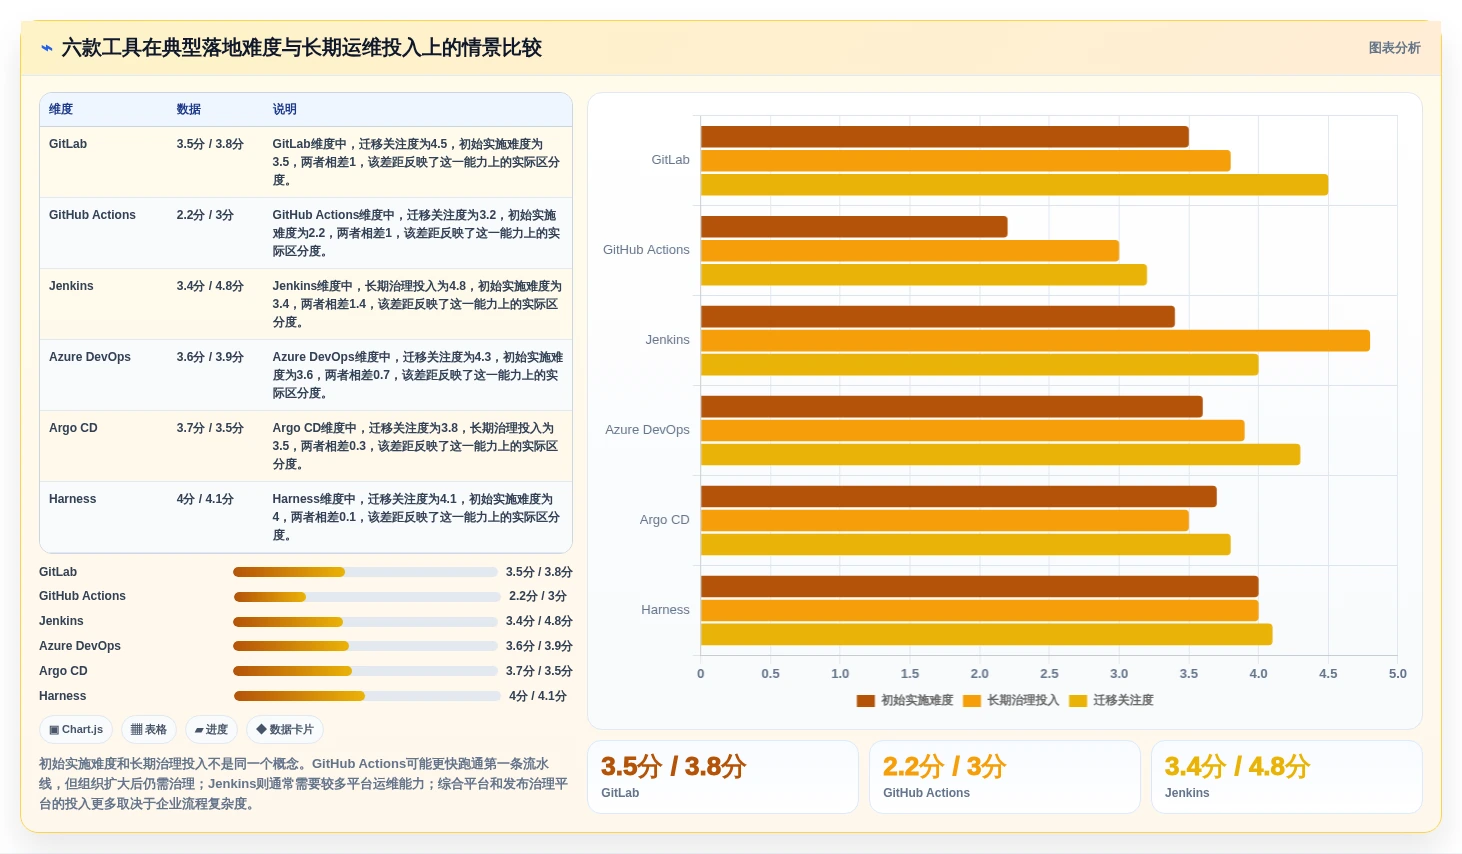Viewport: 1462px width, 854px height.
Task: Select the GitLab table row name
Action: tap(68, 144)
